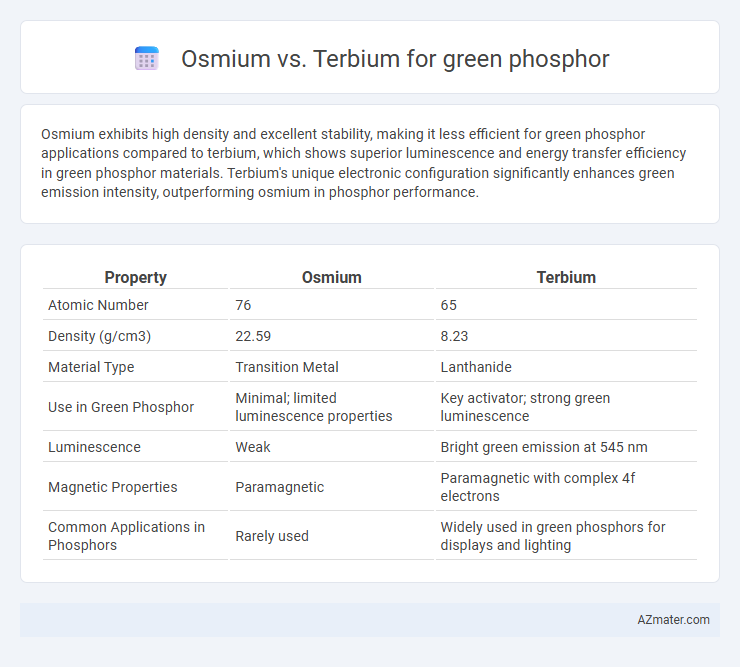The width and height of the screenshot is (740, 667).
Task: Click the 'Magnetic Properties' row label
Action: [x=113, y=487]
